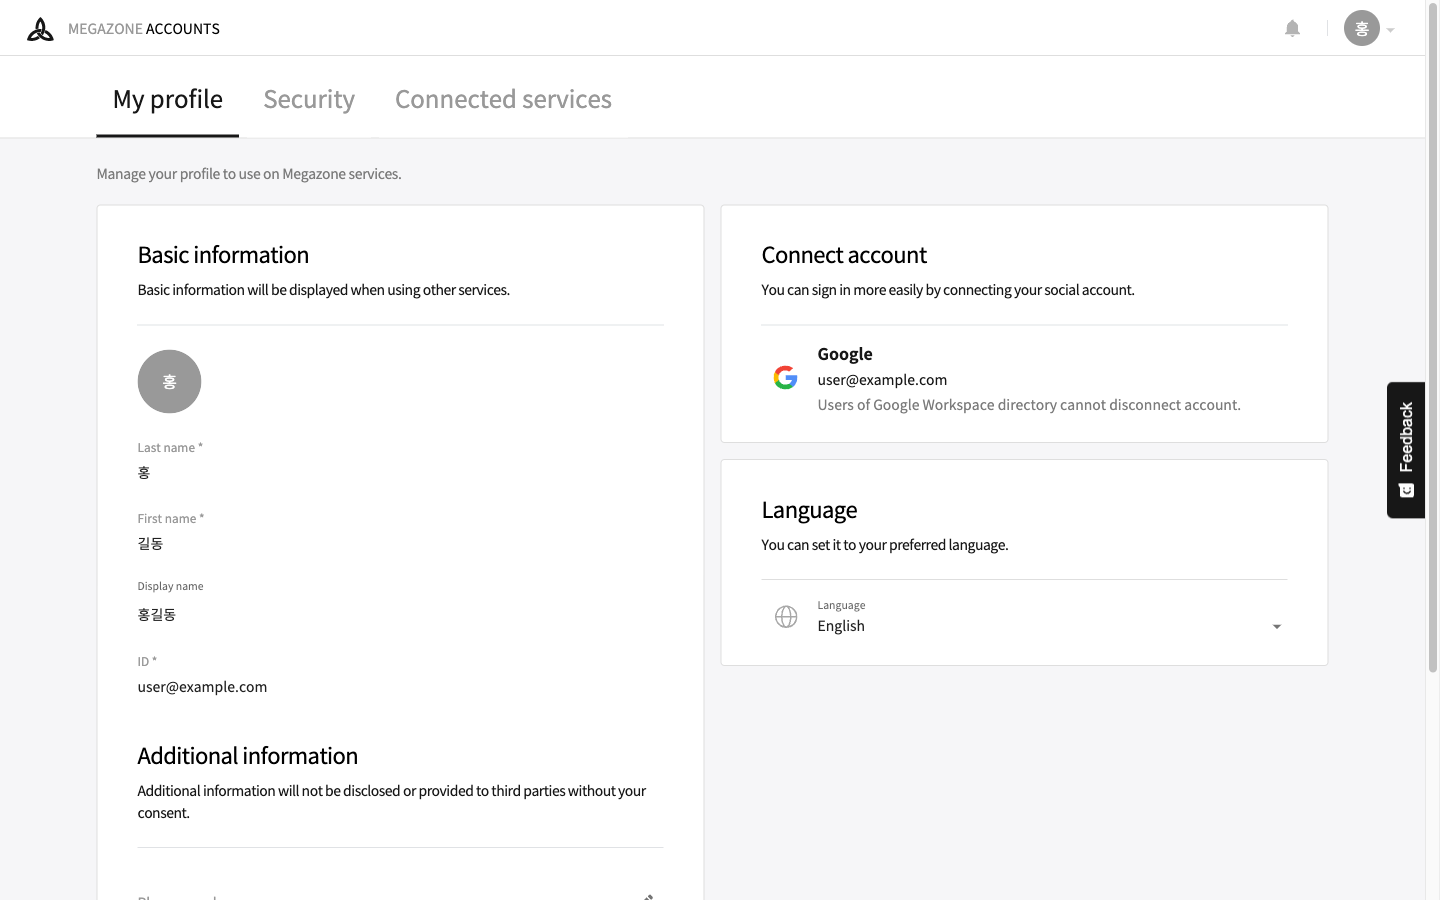1440x900 pixels.
Task: Click the large profile picture avatar
Action: coord(169,381)
